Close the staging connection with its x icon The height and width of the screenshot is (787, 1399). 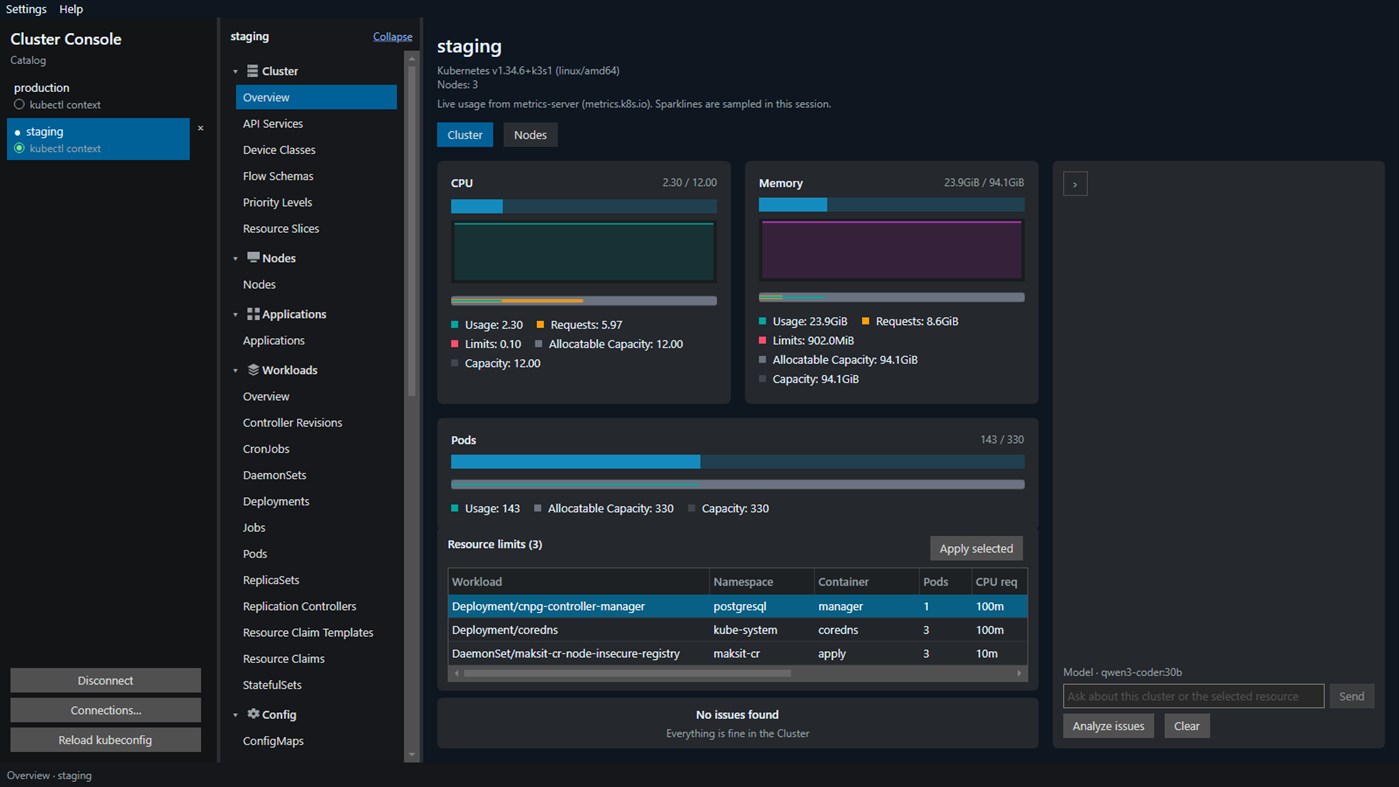click(200, 128)
